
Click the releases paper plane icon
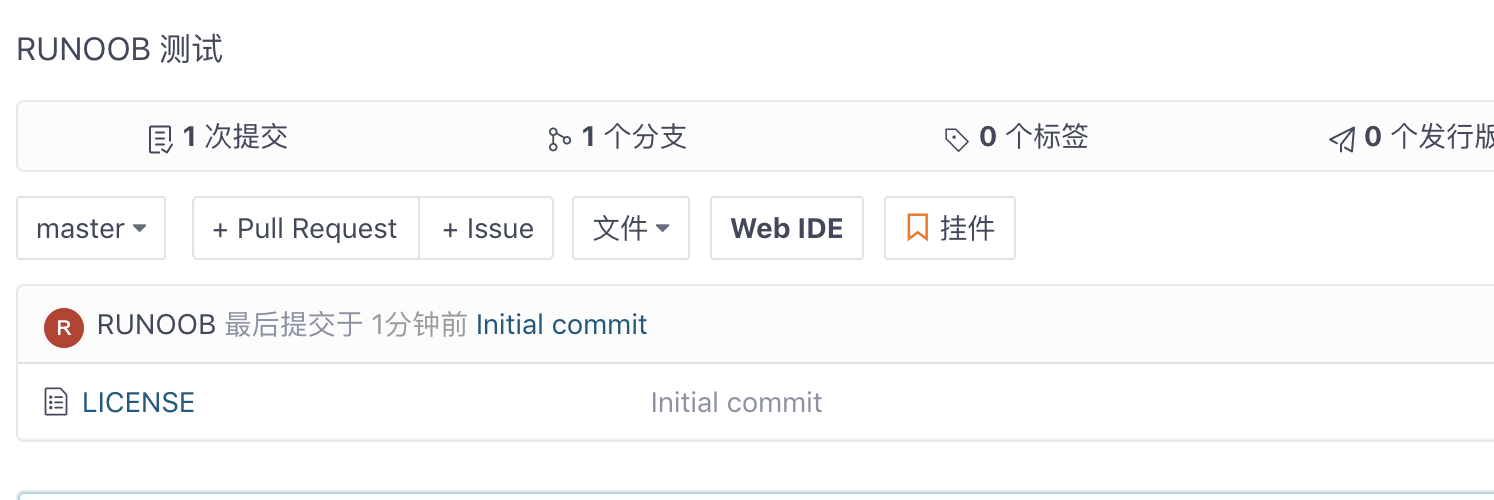(1341, 139)
